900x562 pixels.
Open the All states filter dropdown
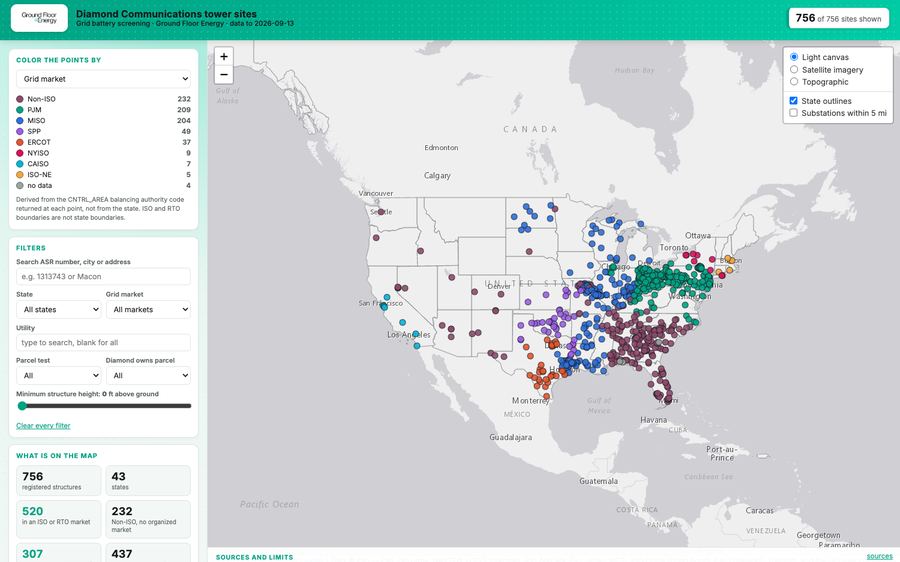(59, 309)
